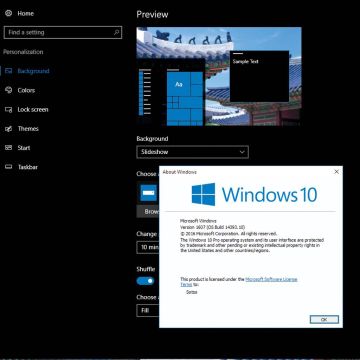Click the Themes brush icon
Screen dimensions: 360x360
coord(9,129)
